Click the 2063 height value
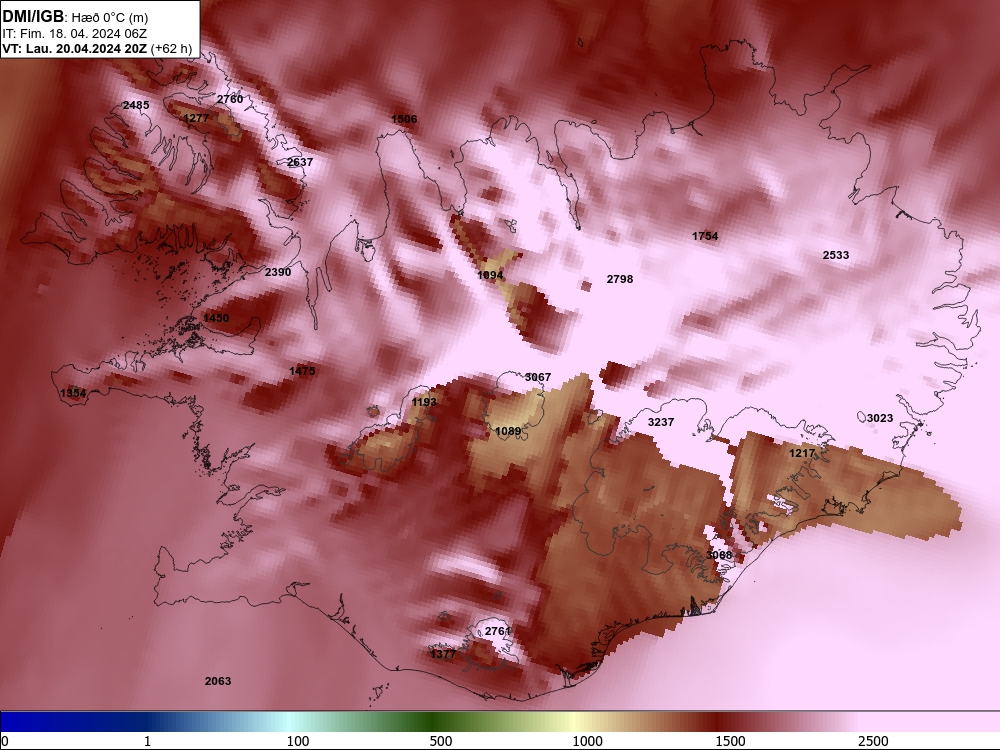 [x=217, y=681]
